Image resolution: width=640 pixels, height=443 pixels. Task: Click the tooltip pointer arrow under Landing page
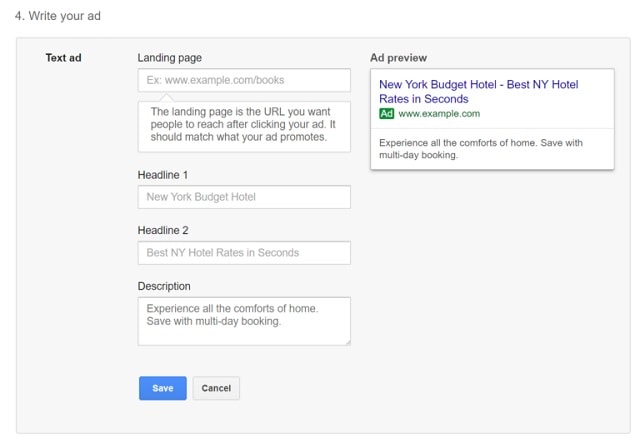click(x=166, y=97)
